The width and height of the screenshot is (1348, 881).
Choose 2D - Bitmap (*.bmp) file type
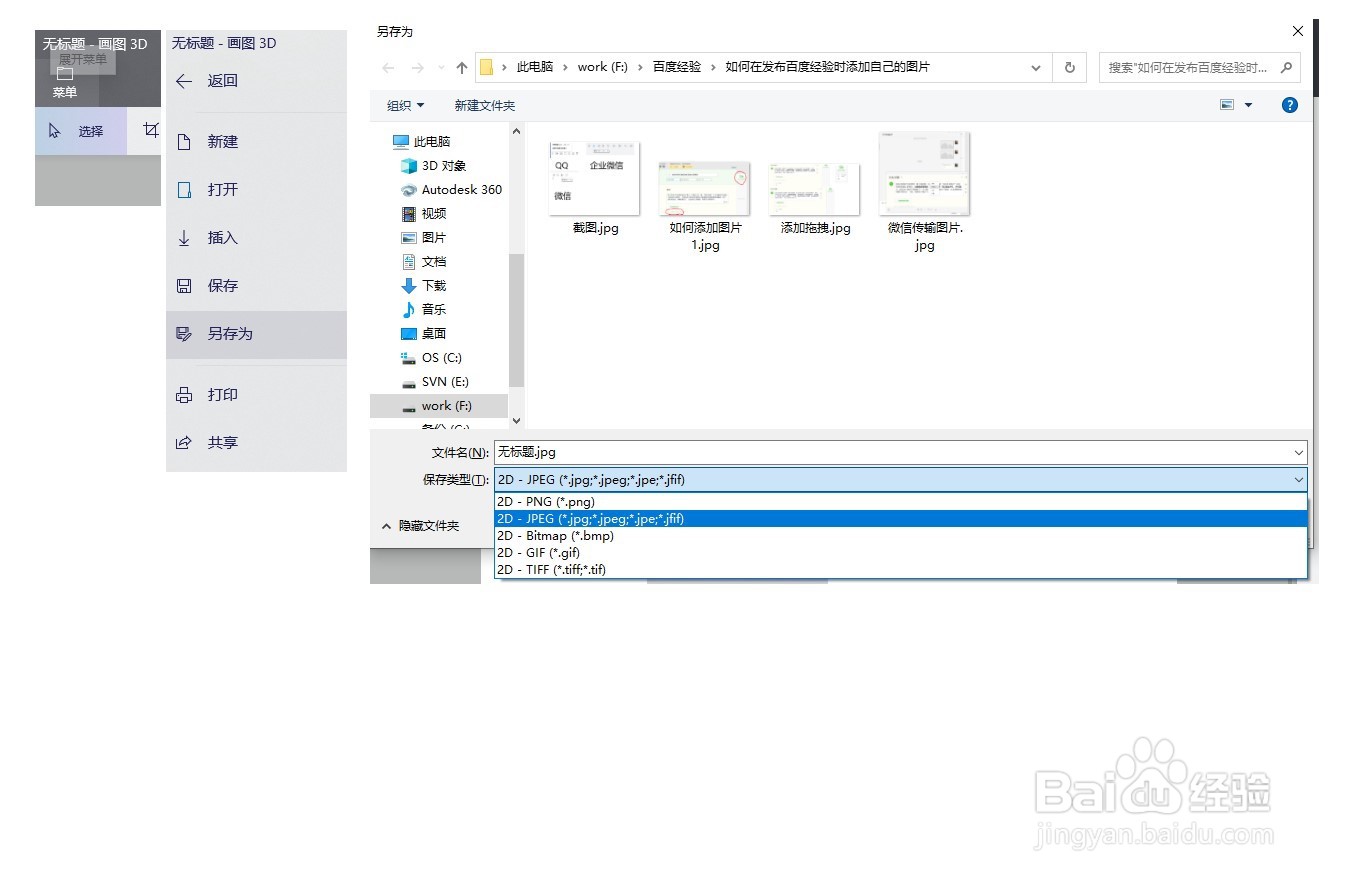[901, 536]
